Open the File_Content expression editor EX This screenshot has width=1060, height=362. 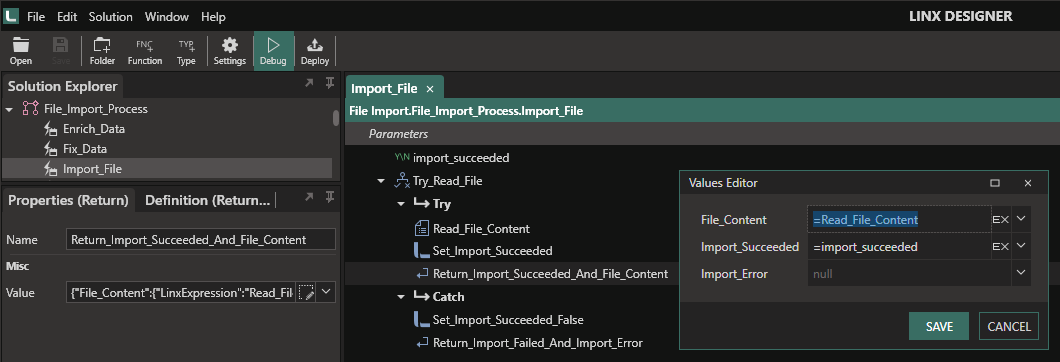pos(1001,220)
